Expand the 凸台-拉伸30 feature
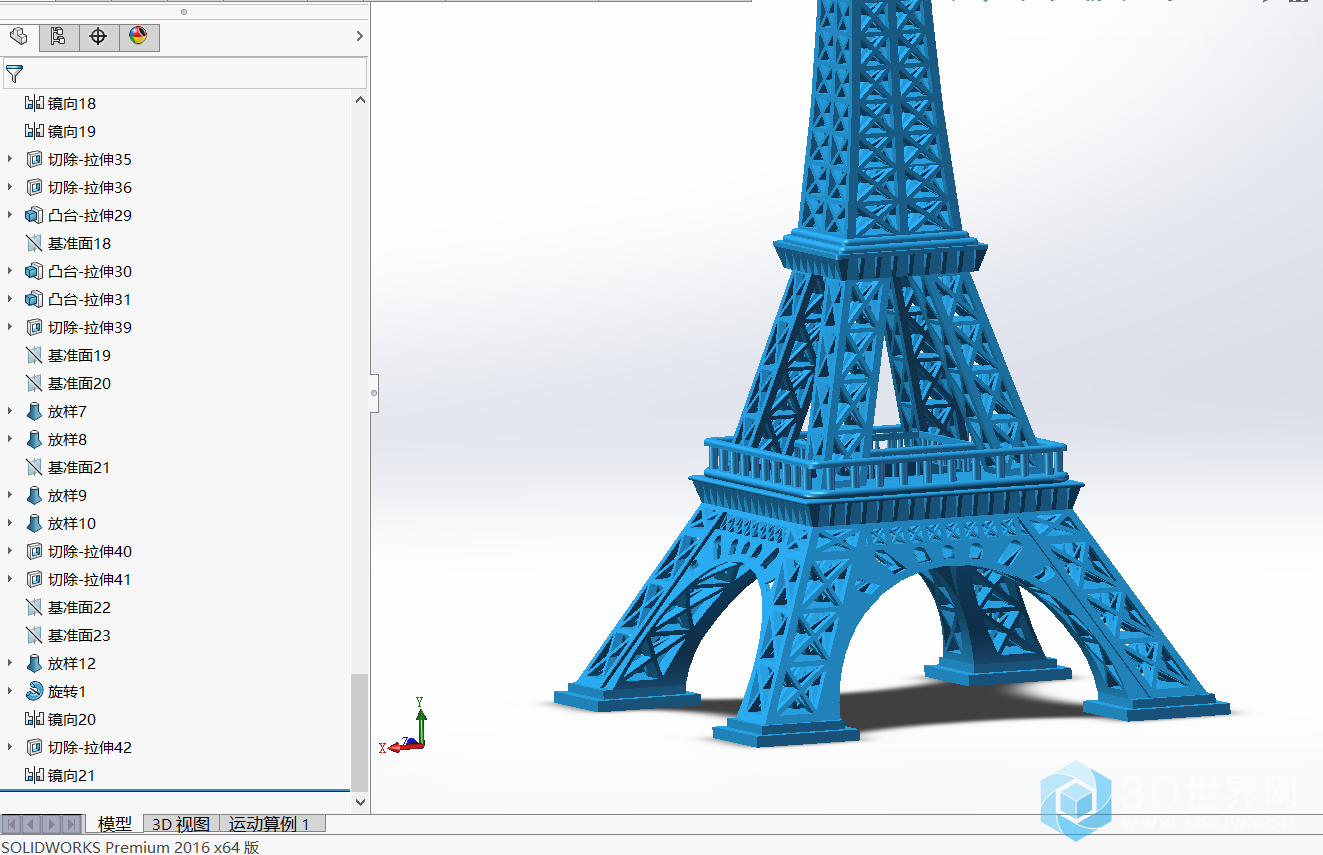The image size is (1323, 855). [x=10, y=271]
